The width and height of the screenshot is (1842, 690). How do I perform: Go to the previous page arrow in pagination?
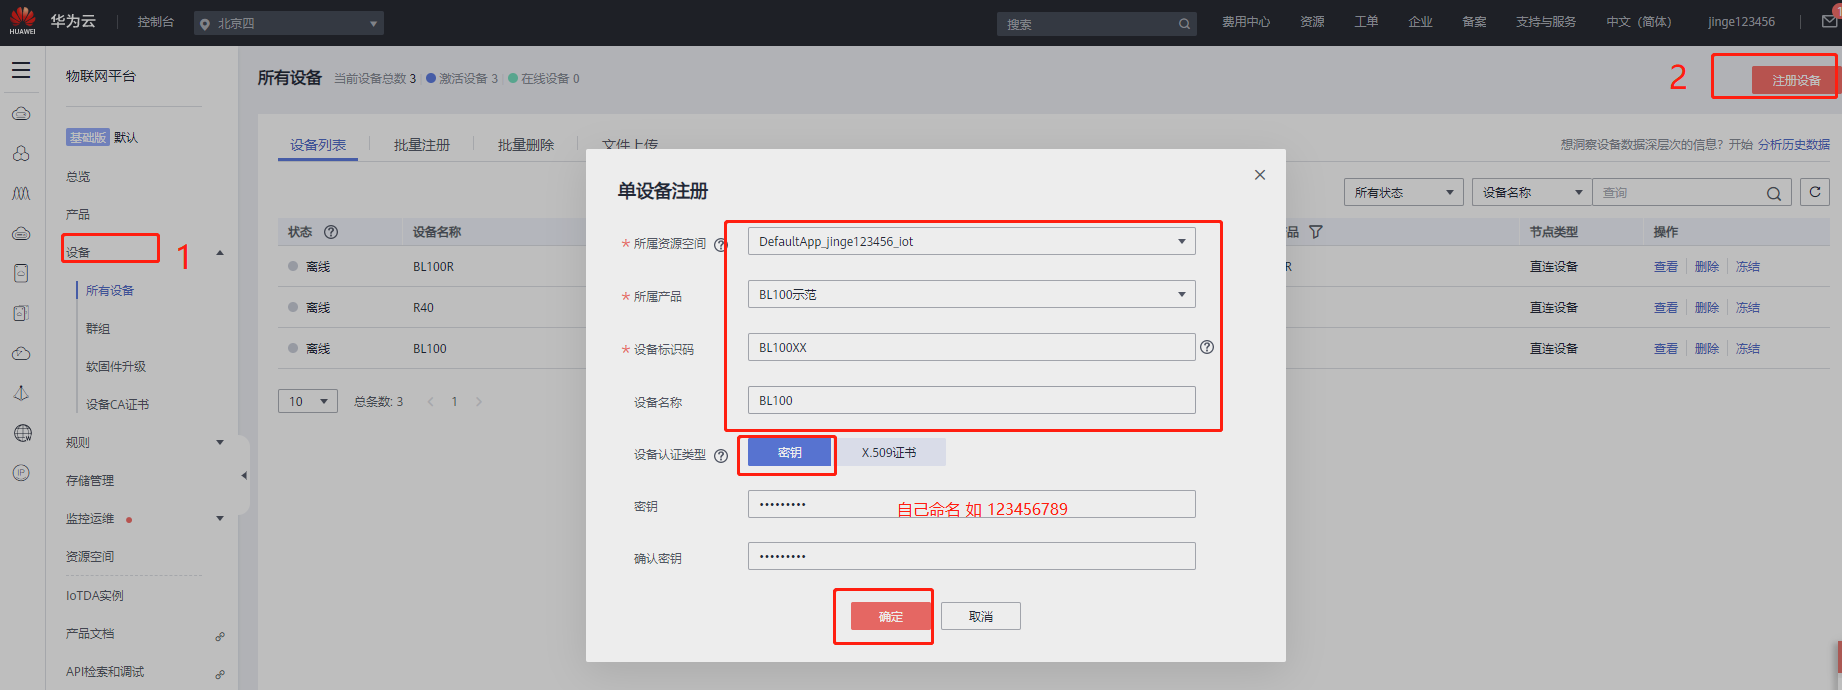431,402
